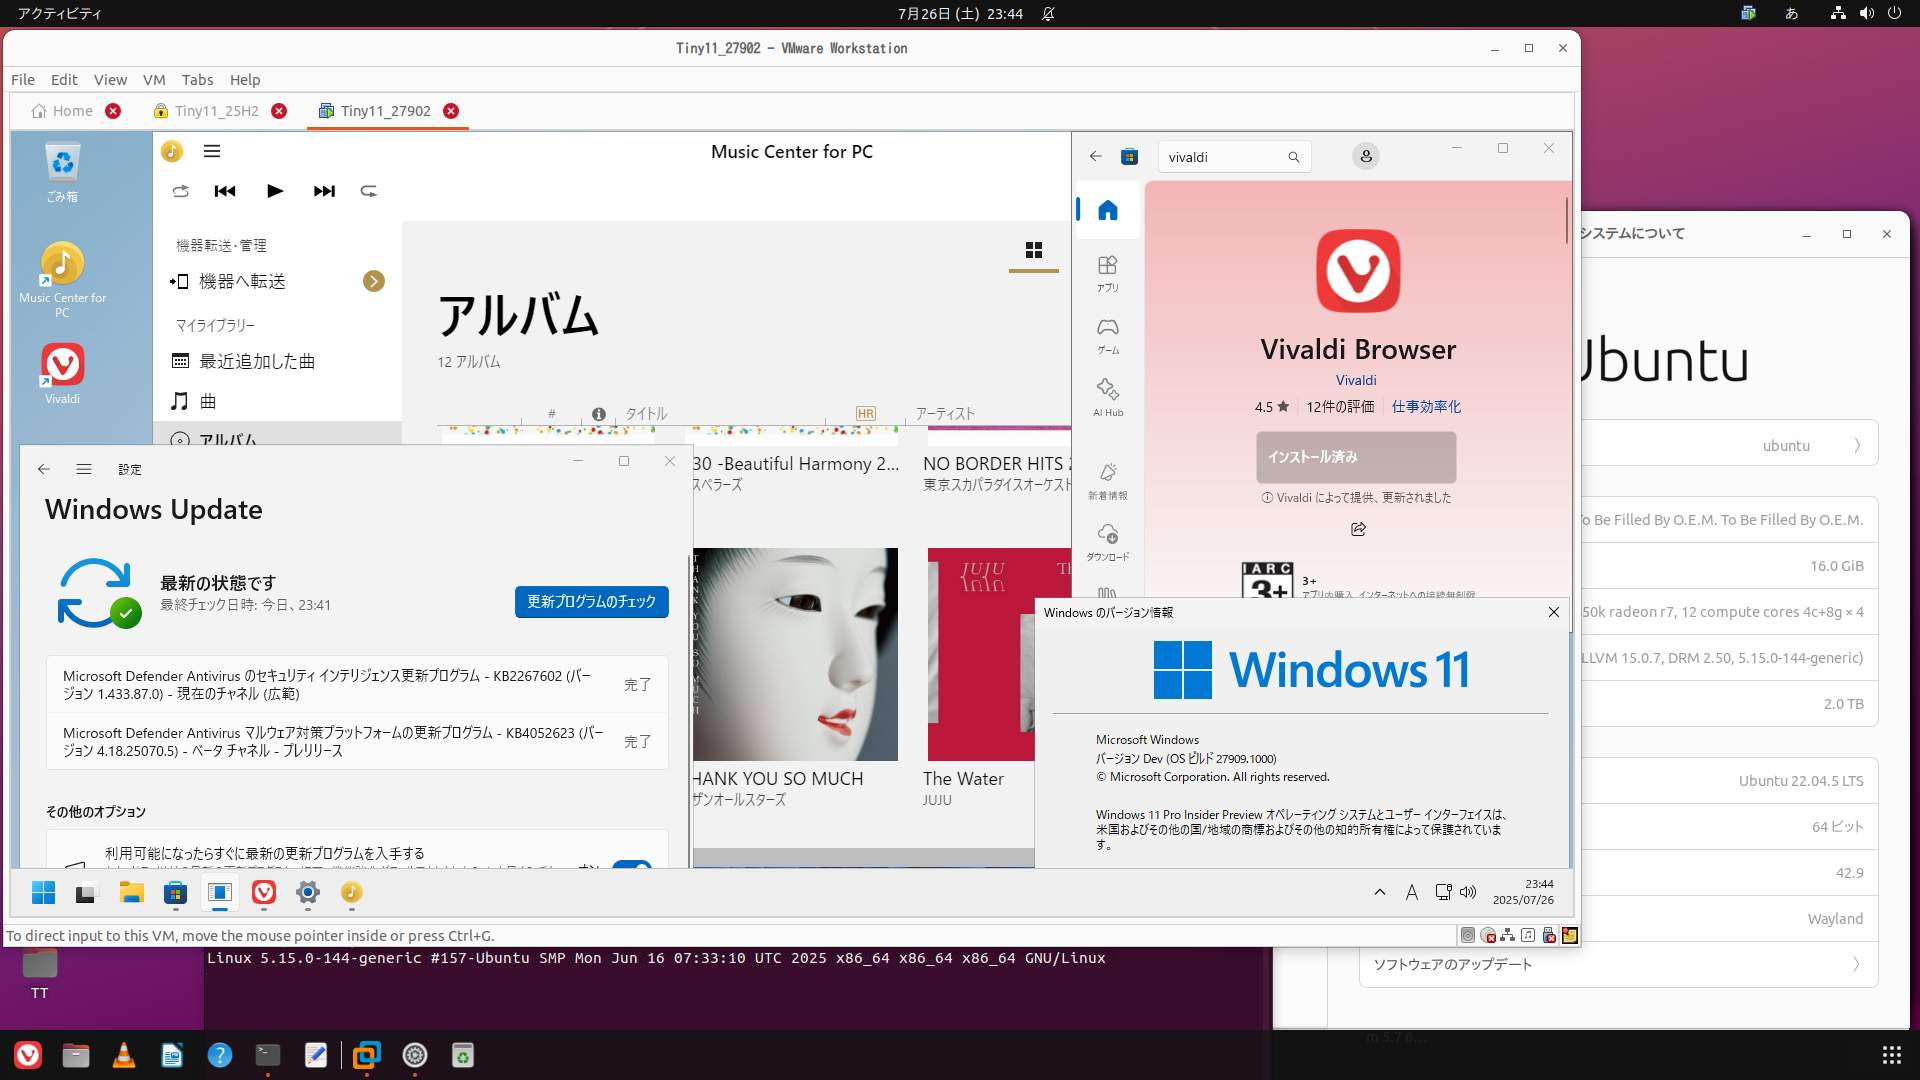Click 更新プログラムのチェック button
The width and height of the screenshot is (1920, 1080).
pyautogui.click(x=591, y=601)
